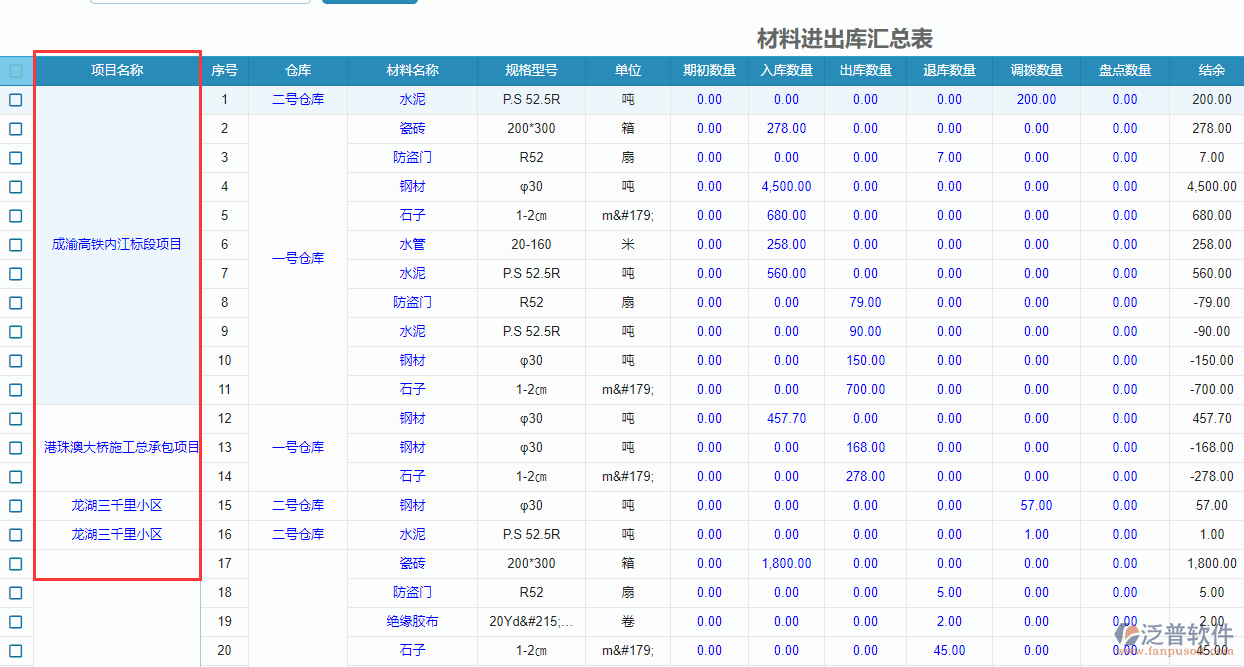
Task: Open the 1,800.00 quantity link in row 17
Action: tap(786, 563)
